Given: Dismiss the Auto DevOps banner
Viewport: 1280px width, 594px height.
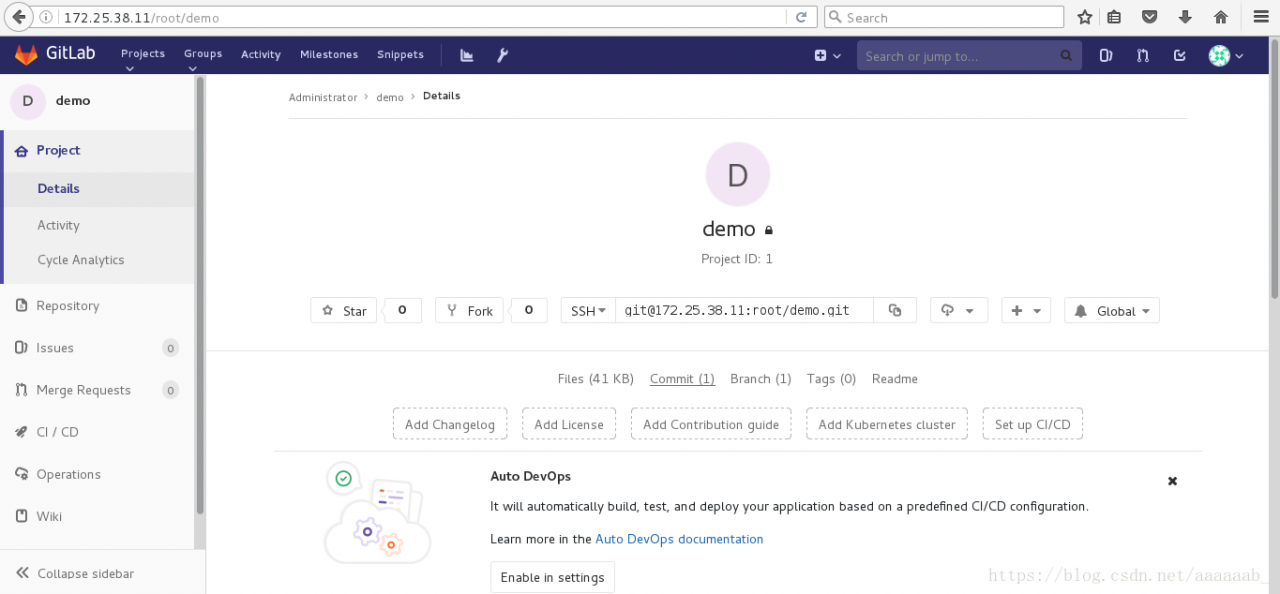Looking at the screenshot, I should point(1173,481).
